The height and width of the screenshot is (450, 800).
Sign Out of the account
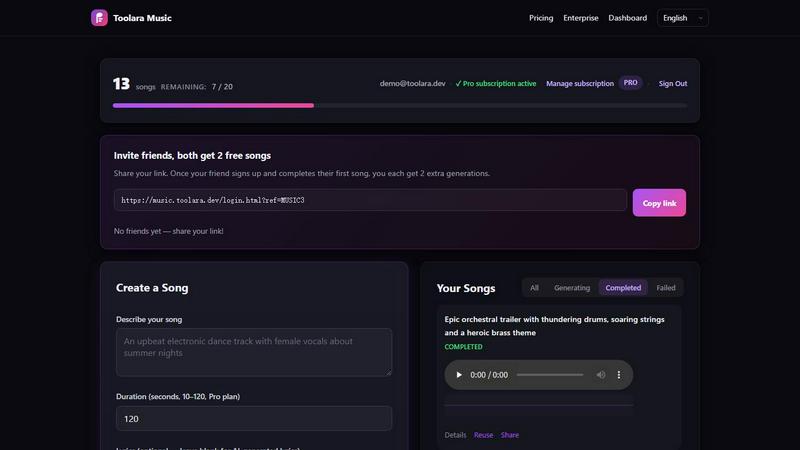672,84
